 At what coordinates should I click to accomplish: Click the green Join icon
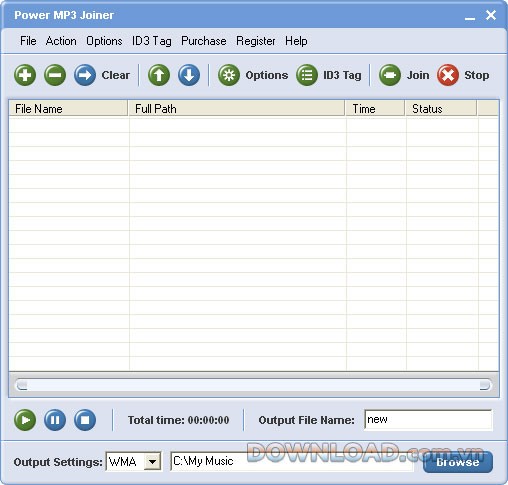click(x=390, y=75)
